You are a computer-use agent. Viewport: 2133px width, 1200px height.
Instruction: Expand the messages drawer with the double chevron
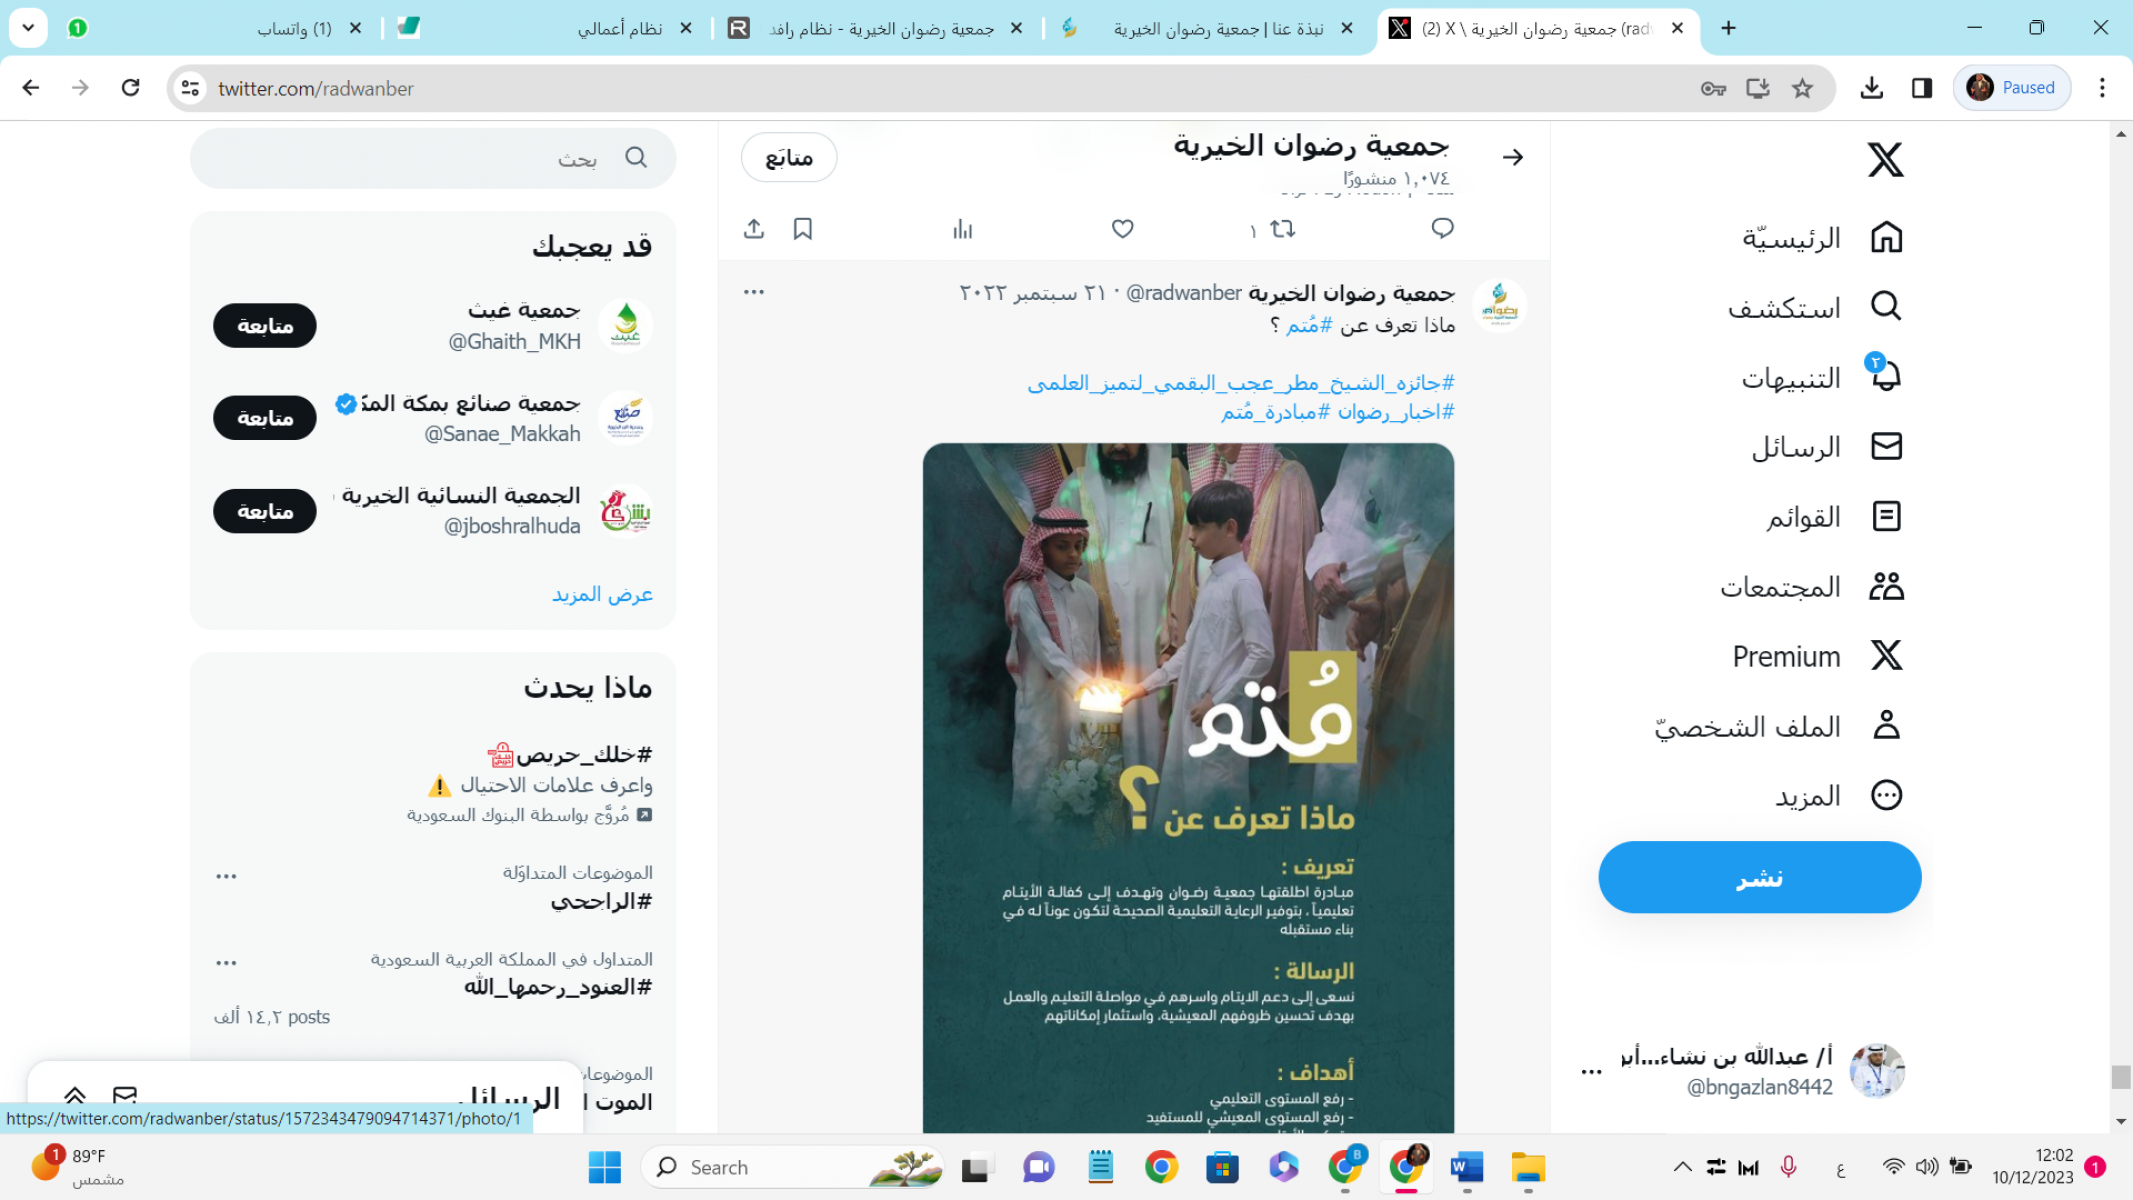coord(75,1095)
